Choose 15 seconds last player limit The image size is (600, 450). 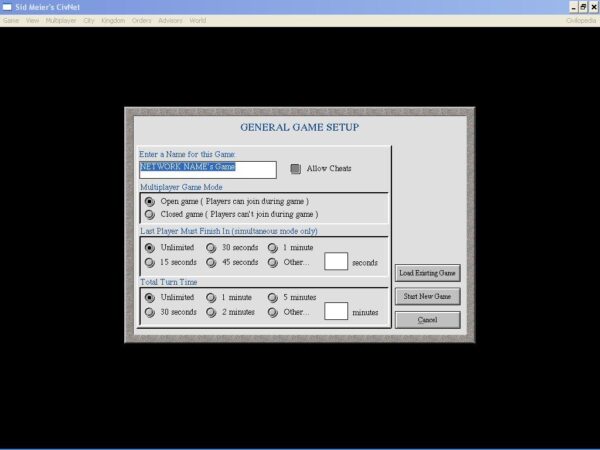[150, 262]
